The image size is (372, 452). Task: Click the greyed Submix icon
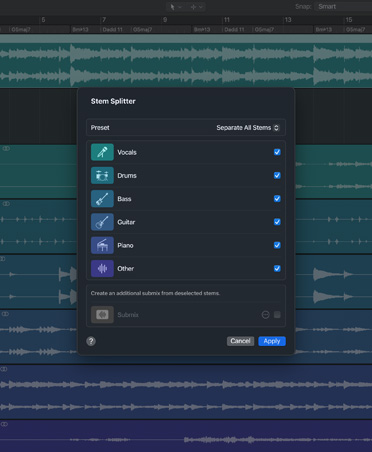click(x=102, y=315)
